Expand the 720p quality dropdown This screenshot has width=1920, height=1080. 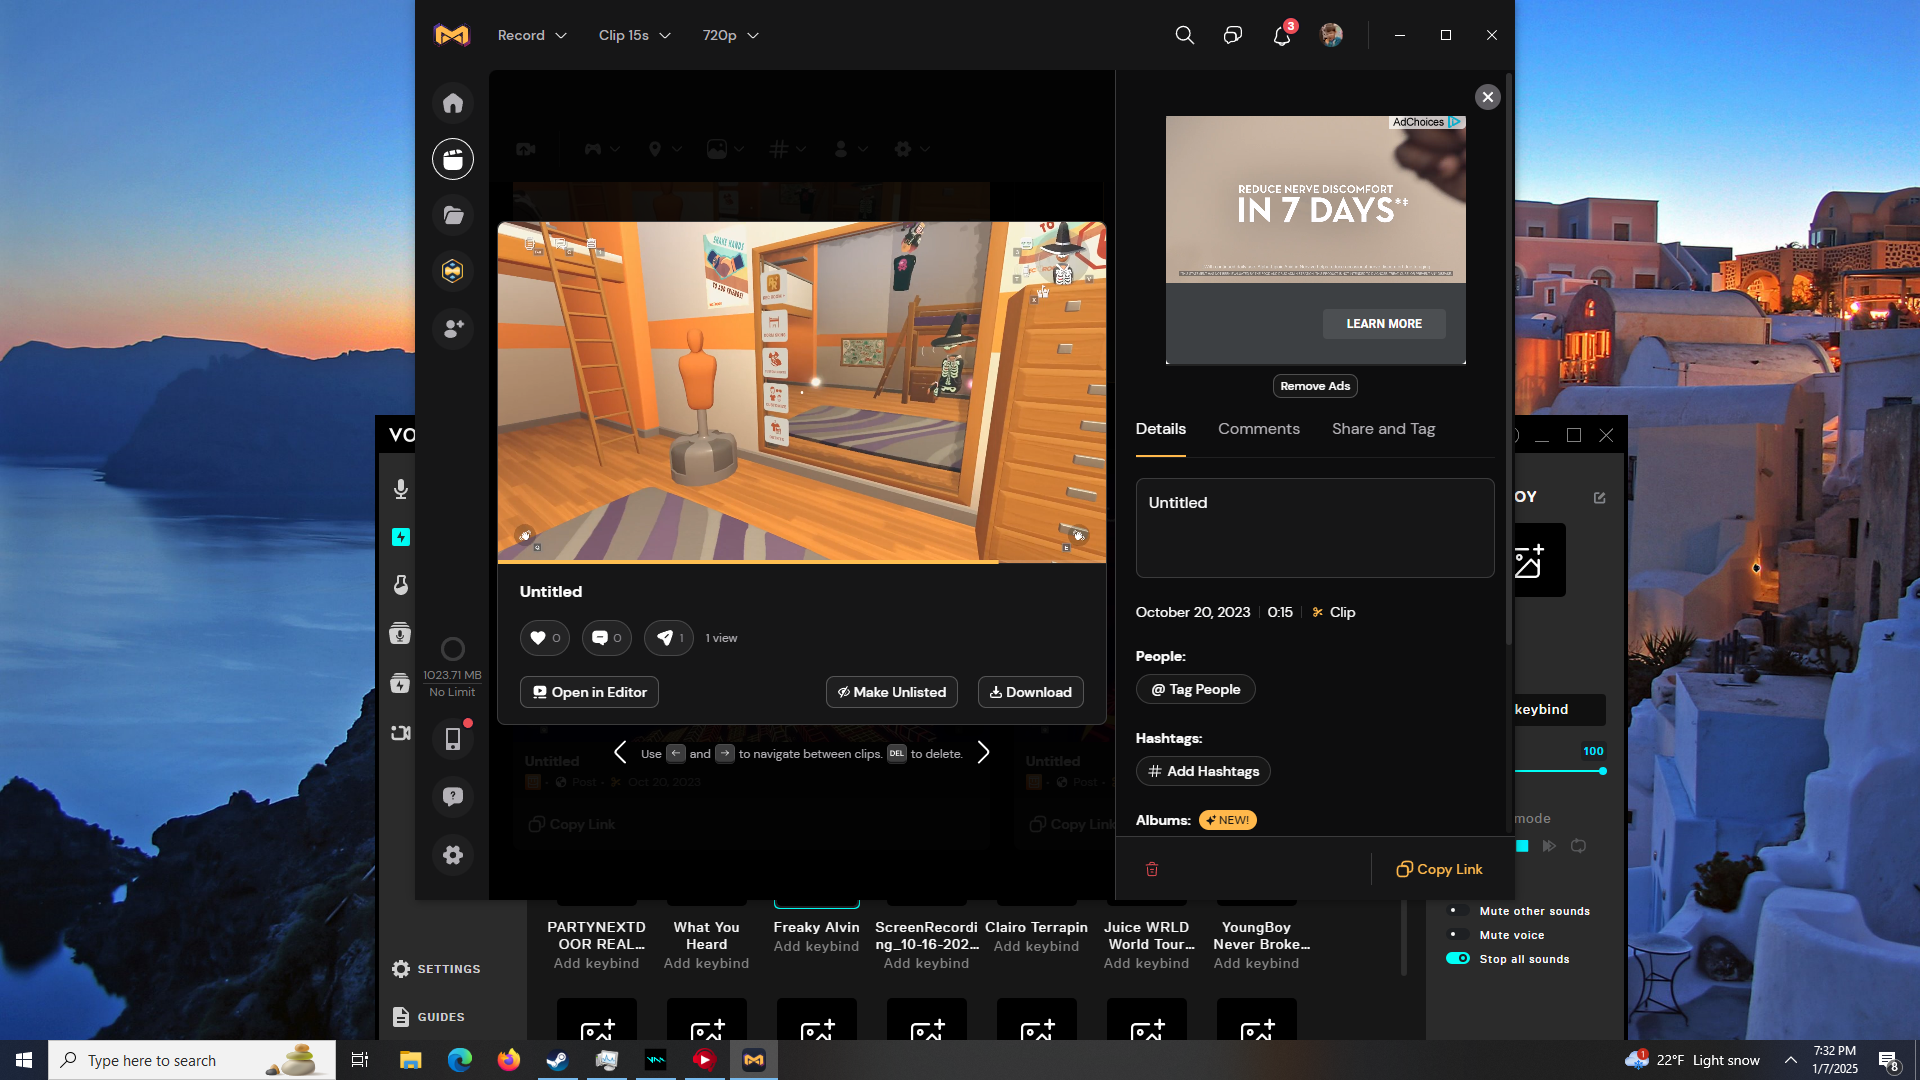pos(730,36)
